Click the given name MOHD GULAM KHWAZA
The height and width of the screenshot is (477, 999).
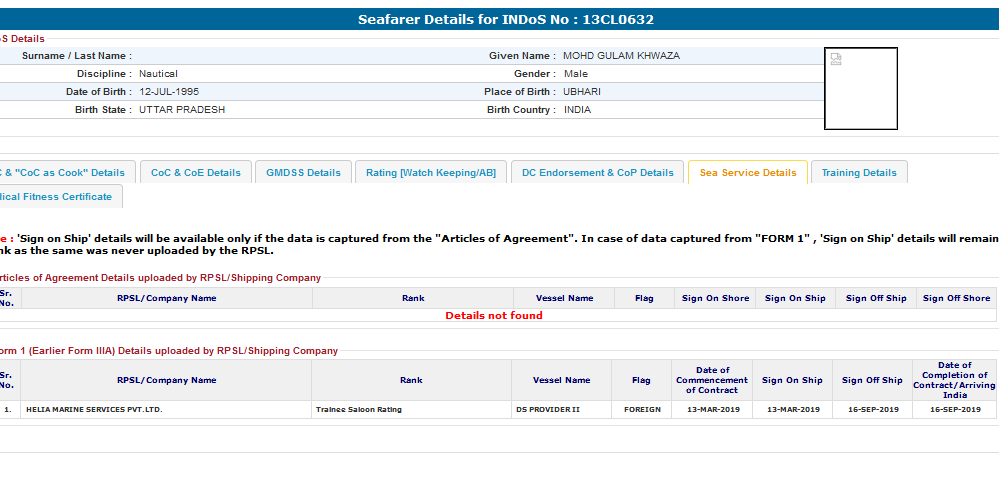(x=621, y=56)
